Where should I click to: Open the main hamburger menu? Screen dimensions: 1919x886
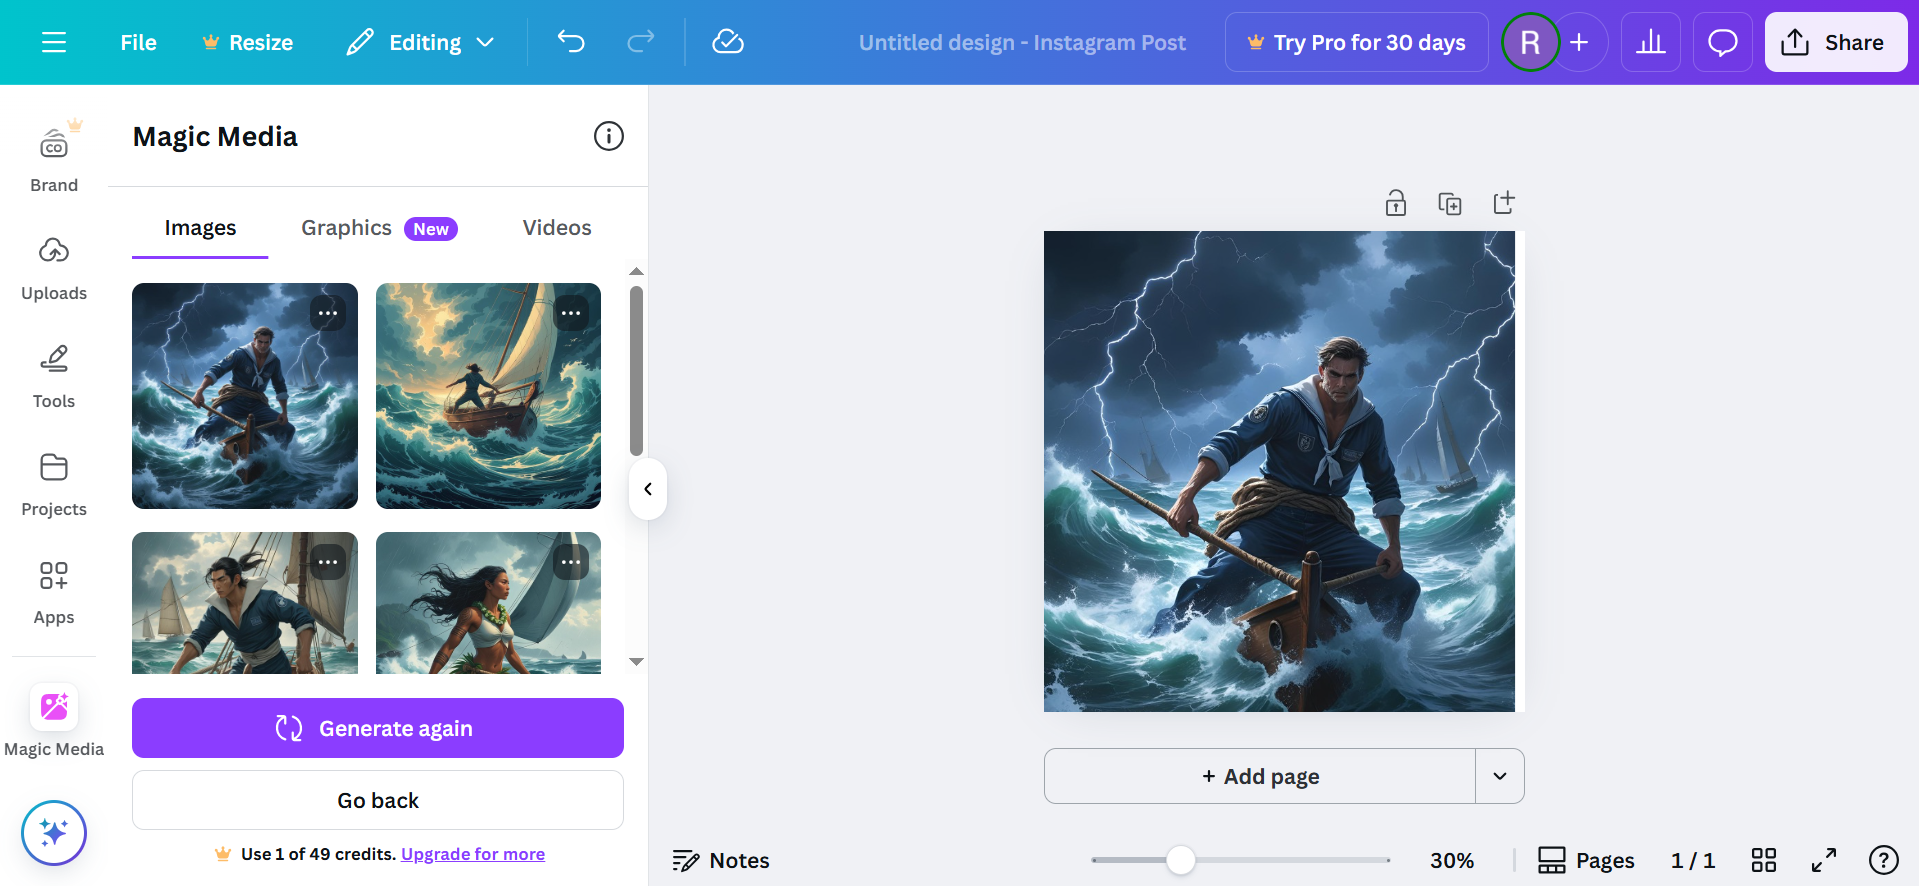pos(54,42)
